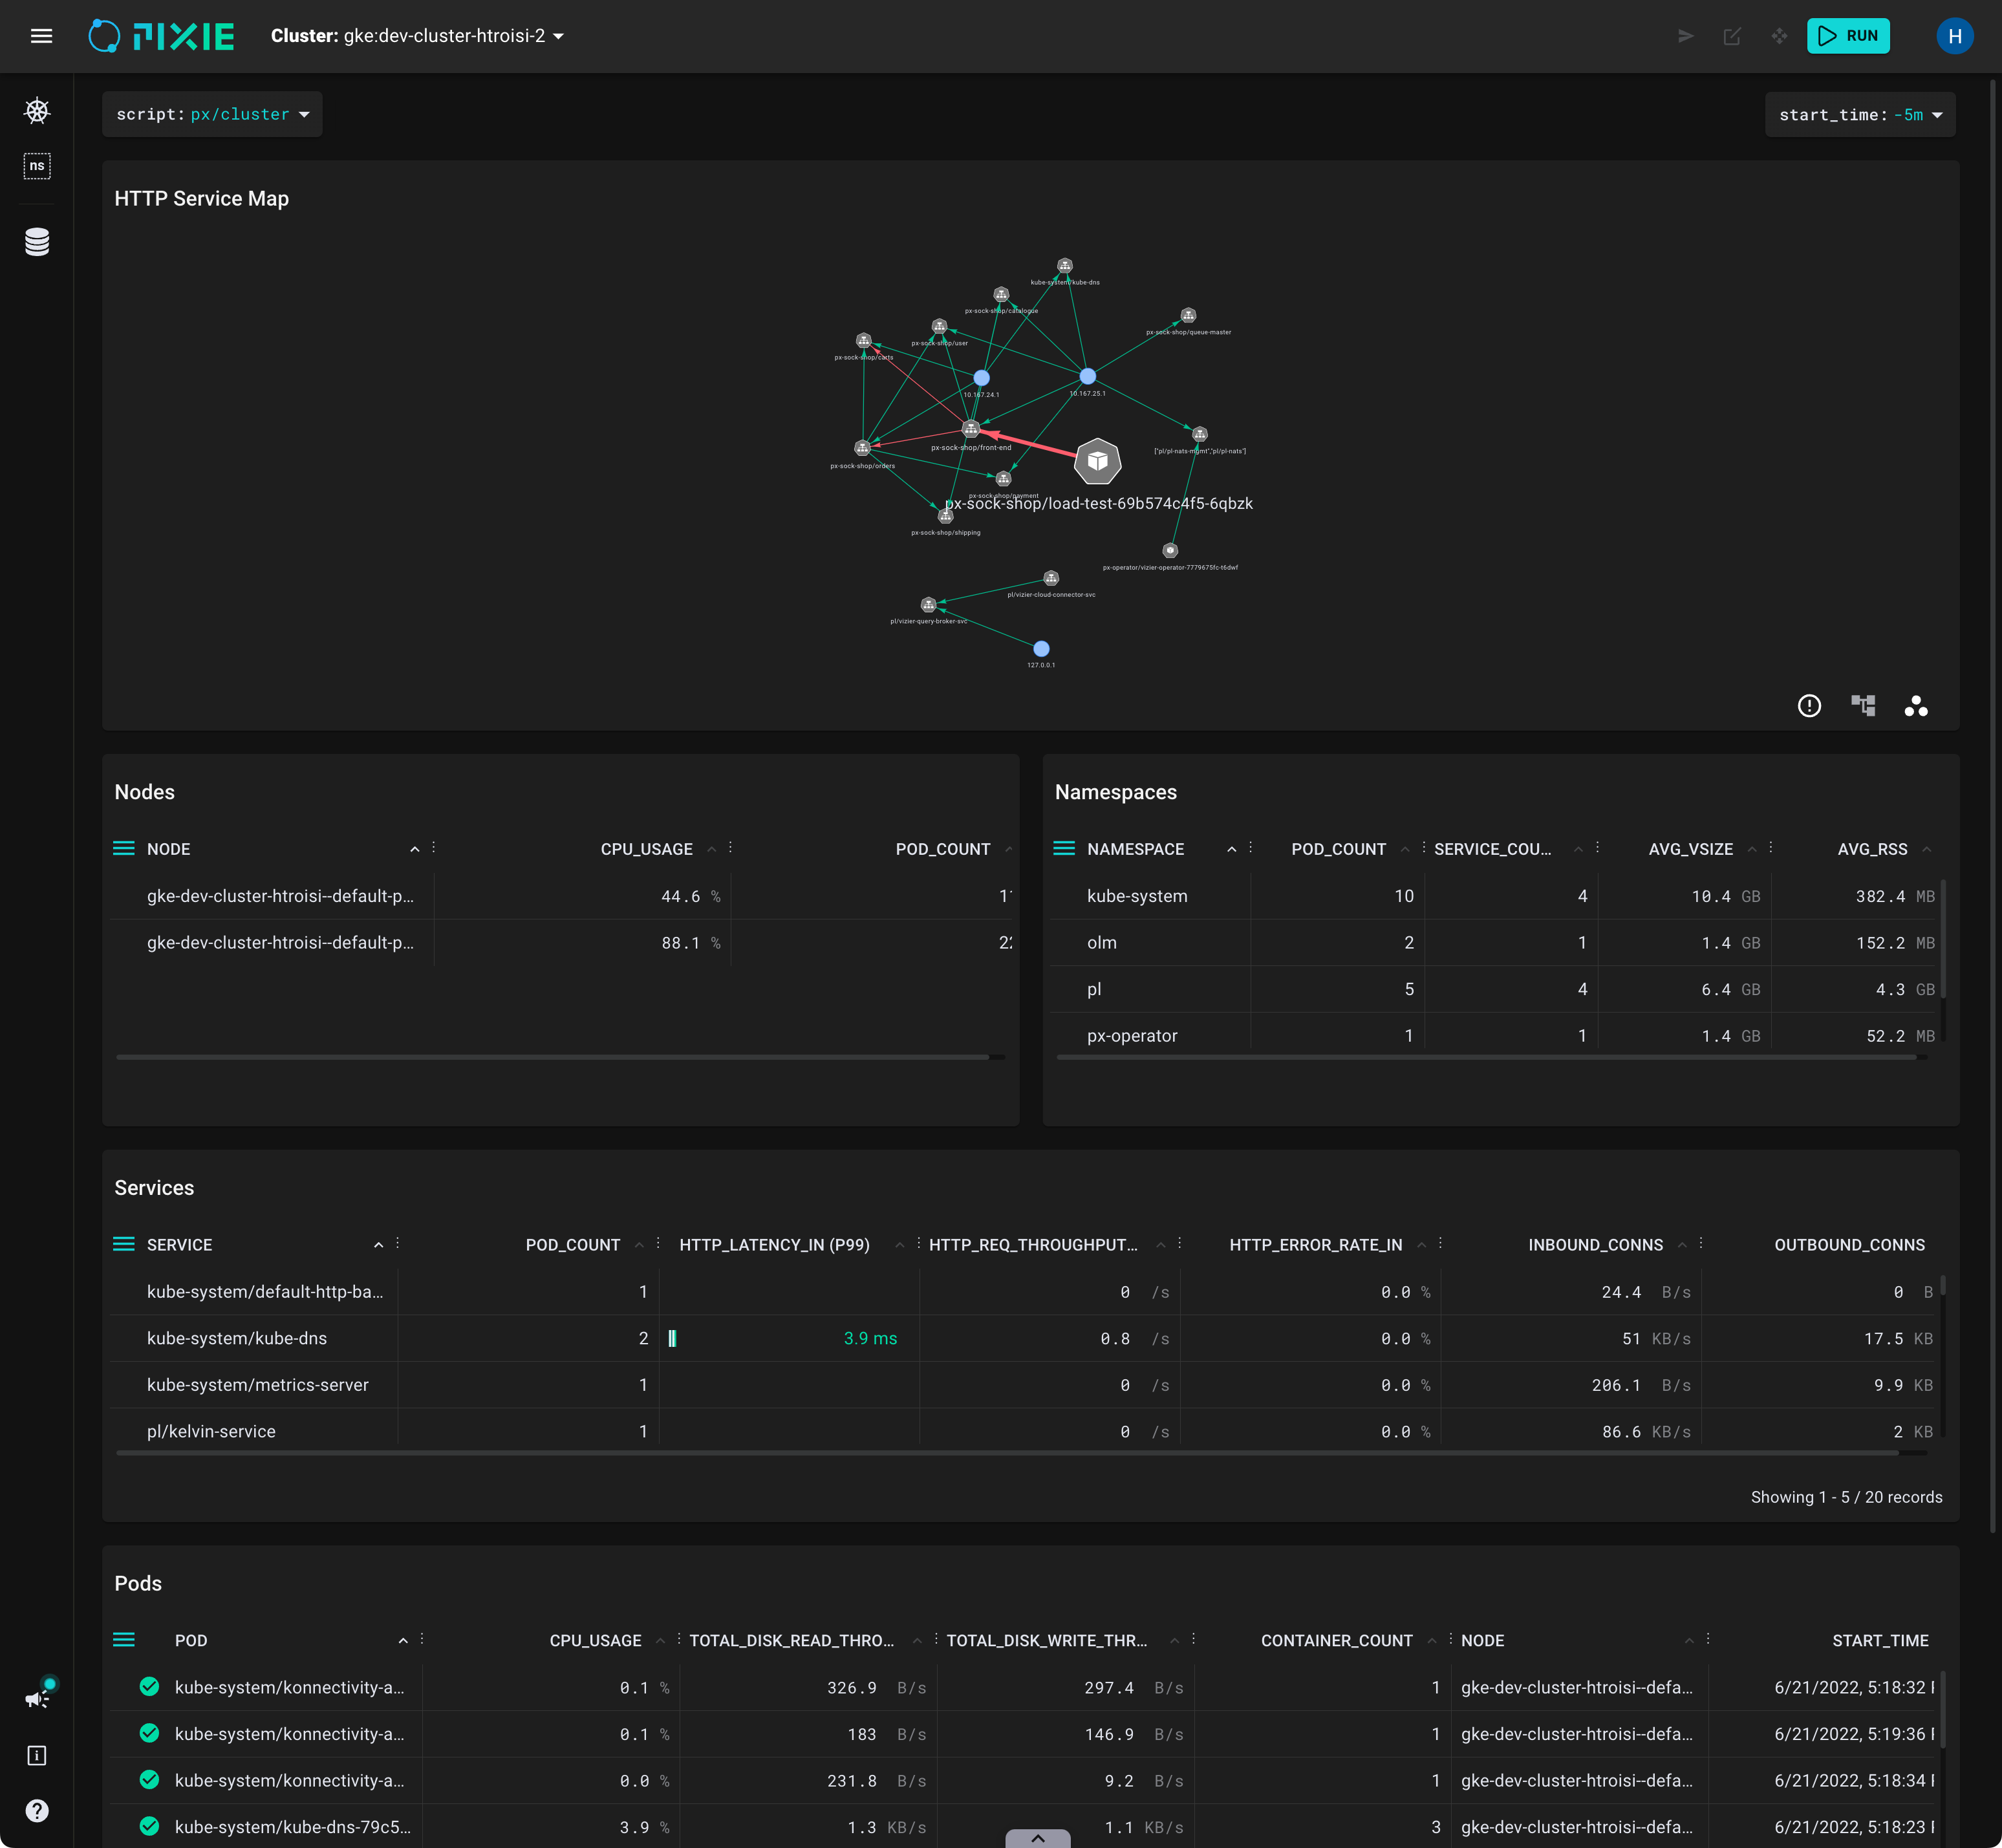
Task: Open Services table column selector menu
Action: (x=124, y=1244)
